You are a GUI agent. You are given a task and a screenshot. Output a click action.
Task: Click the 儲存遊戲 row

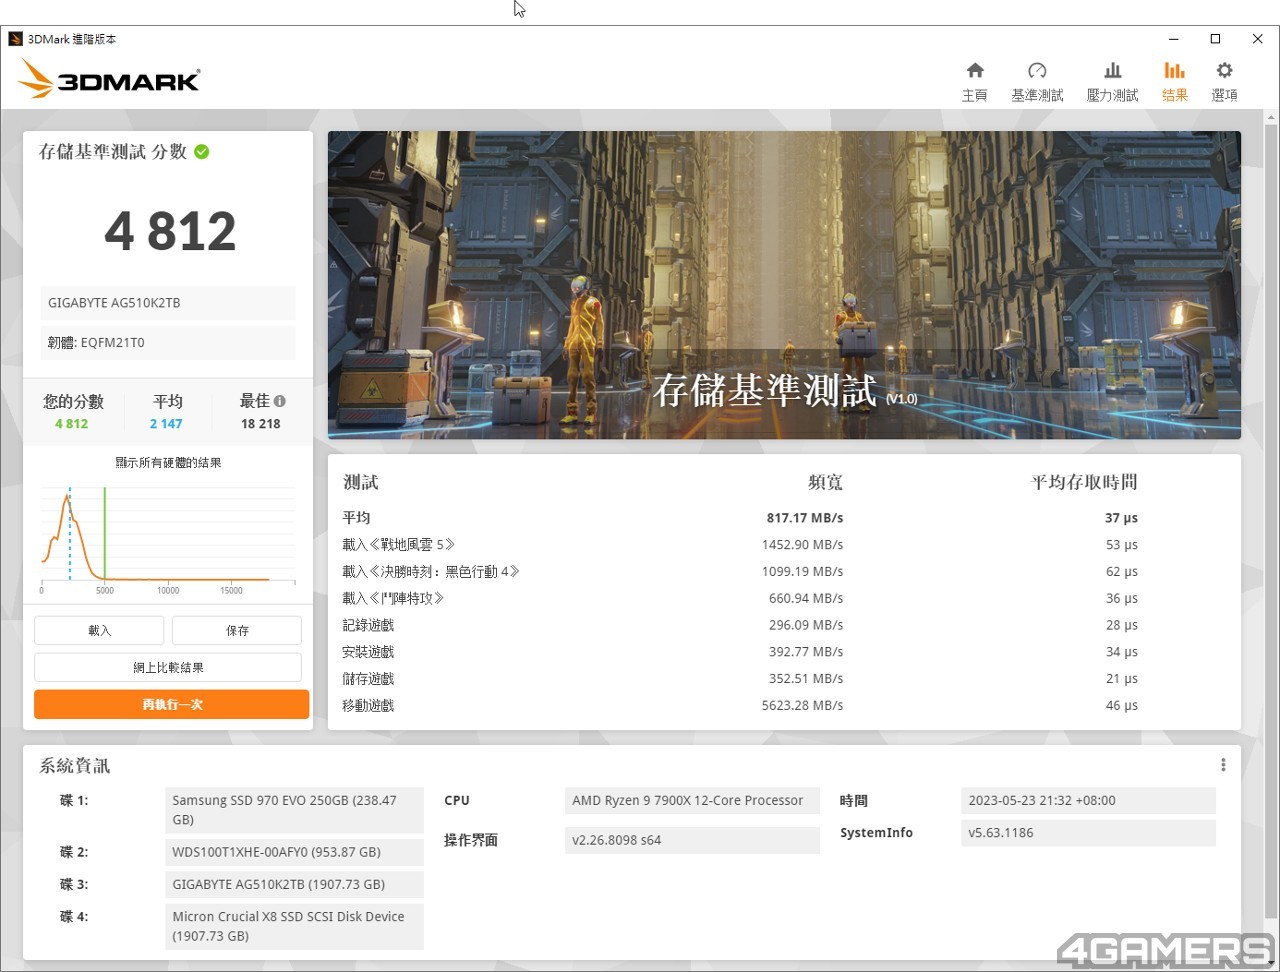(x=740, y=679)
